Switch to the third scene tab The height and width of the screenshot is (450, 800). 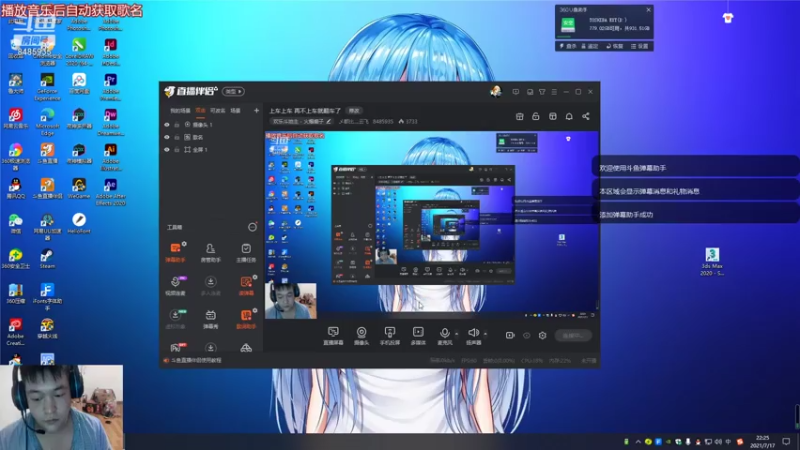[218, 110]
